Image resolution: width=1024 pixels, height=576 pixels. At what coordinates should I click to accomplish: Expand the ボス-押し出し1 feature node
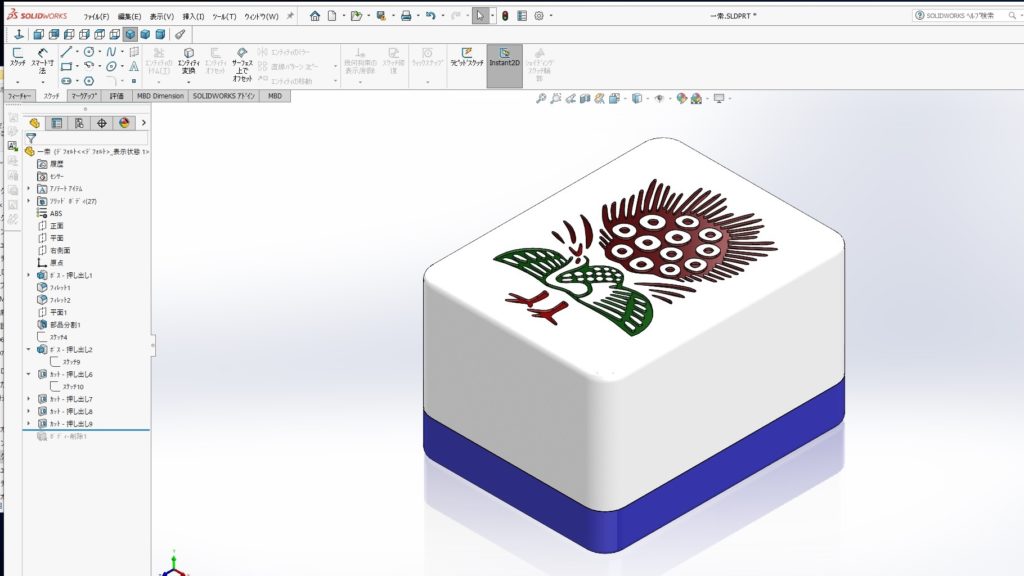[28, 275]
